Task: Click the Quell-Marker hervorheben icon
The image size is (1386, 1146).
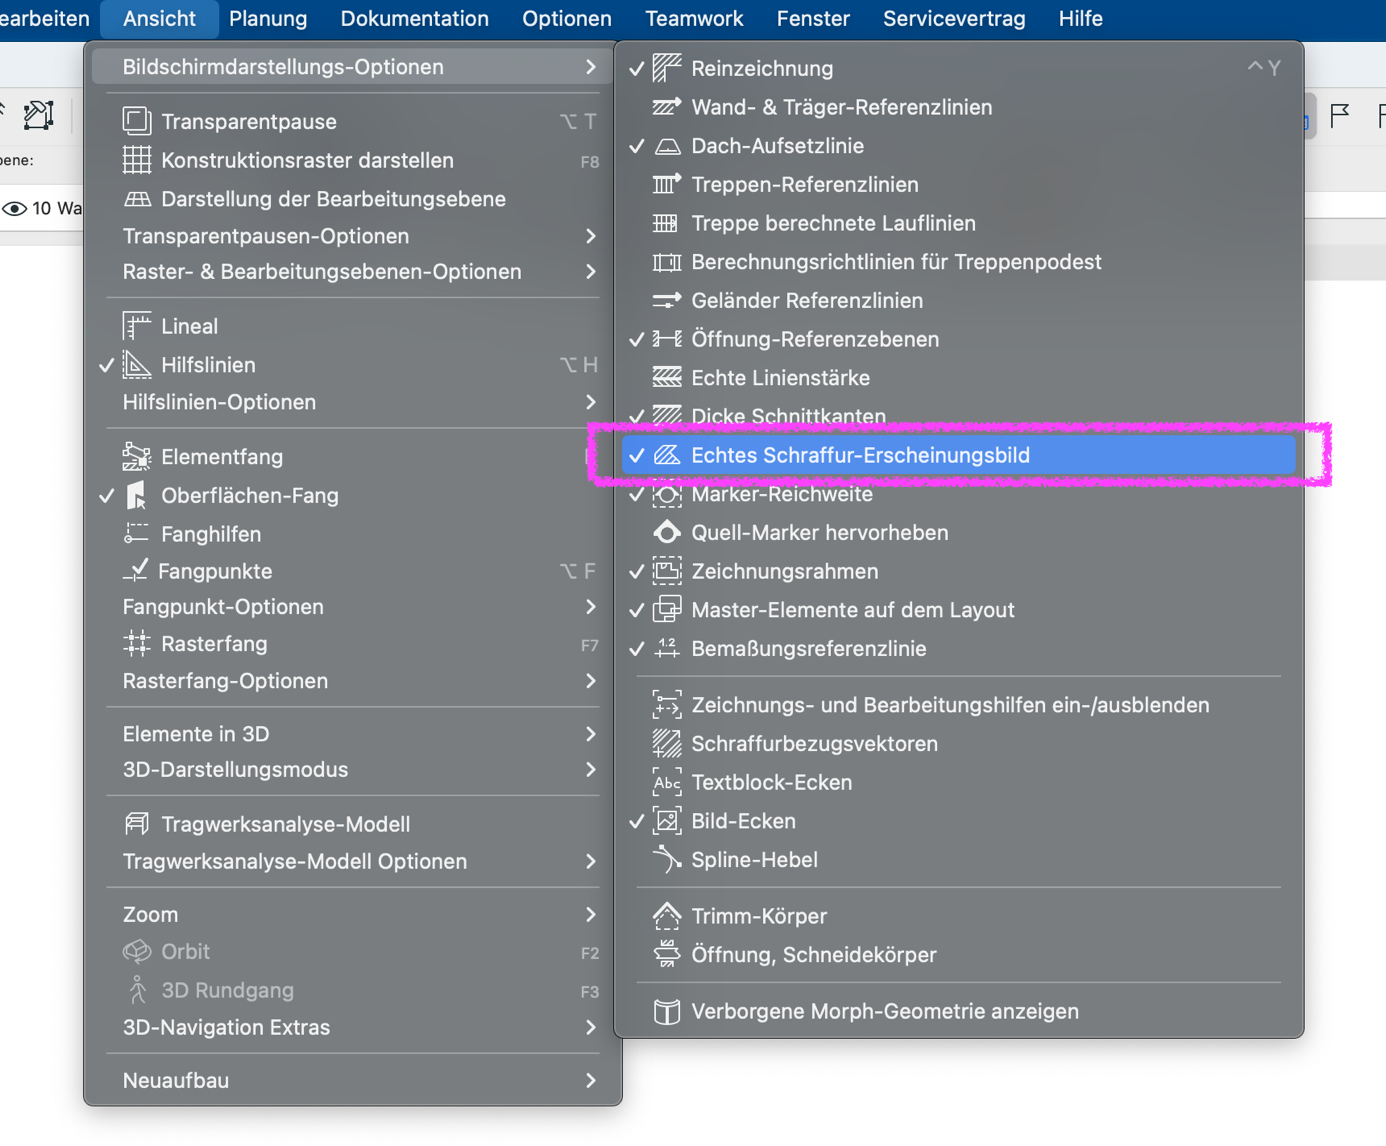Action: point(667,533)
